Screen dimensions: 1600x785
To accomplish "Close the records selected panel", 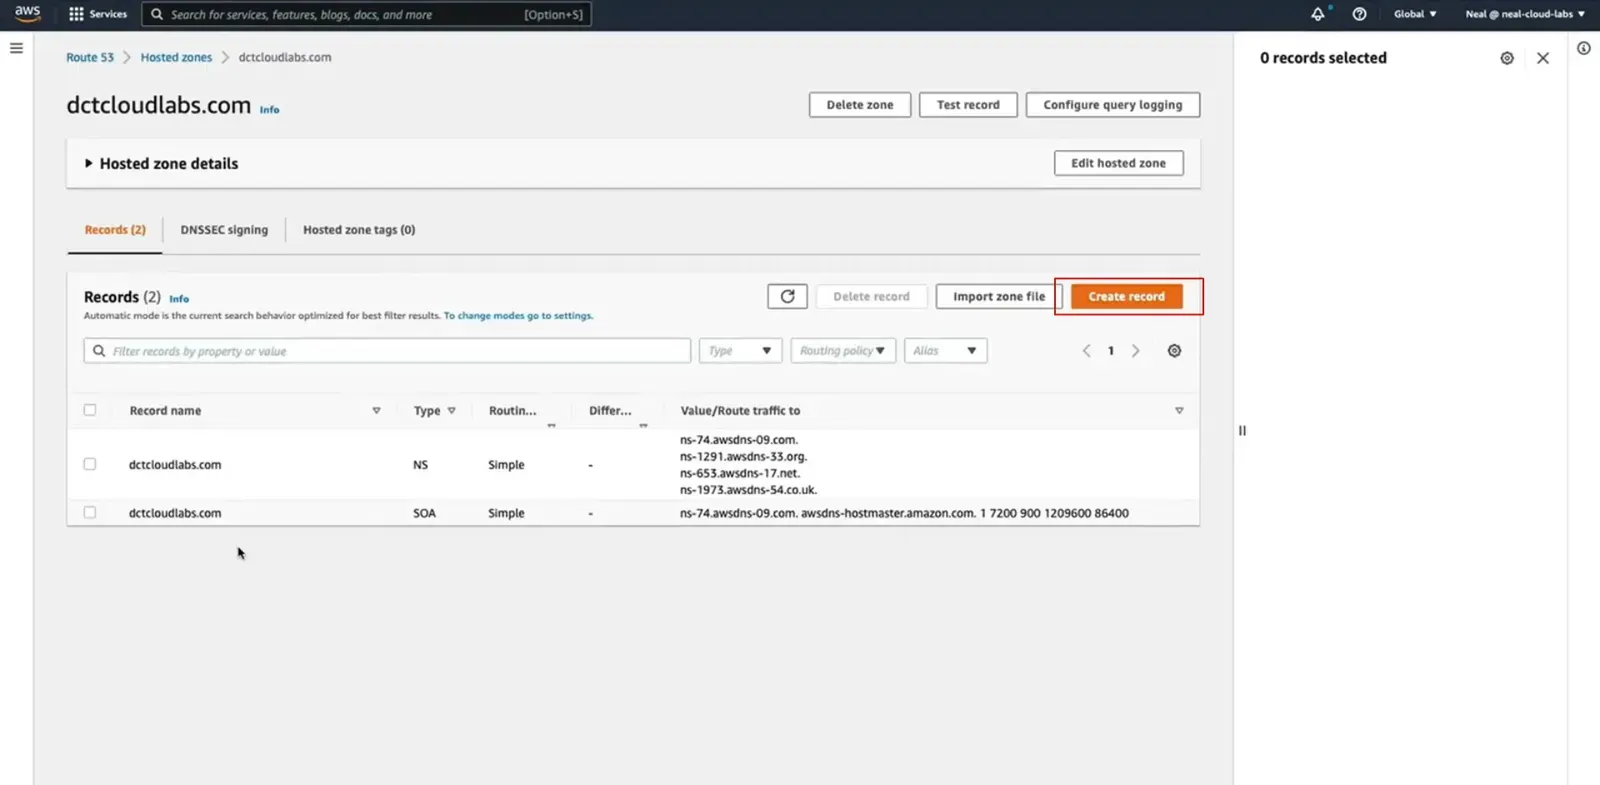I will click(1543, 58).
